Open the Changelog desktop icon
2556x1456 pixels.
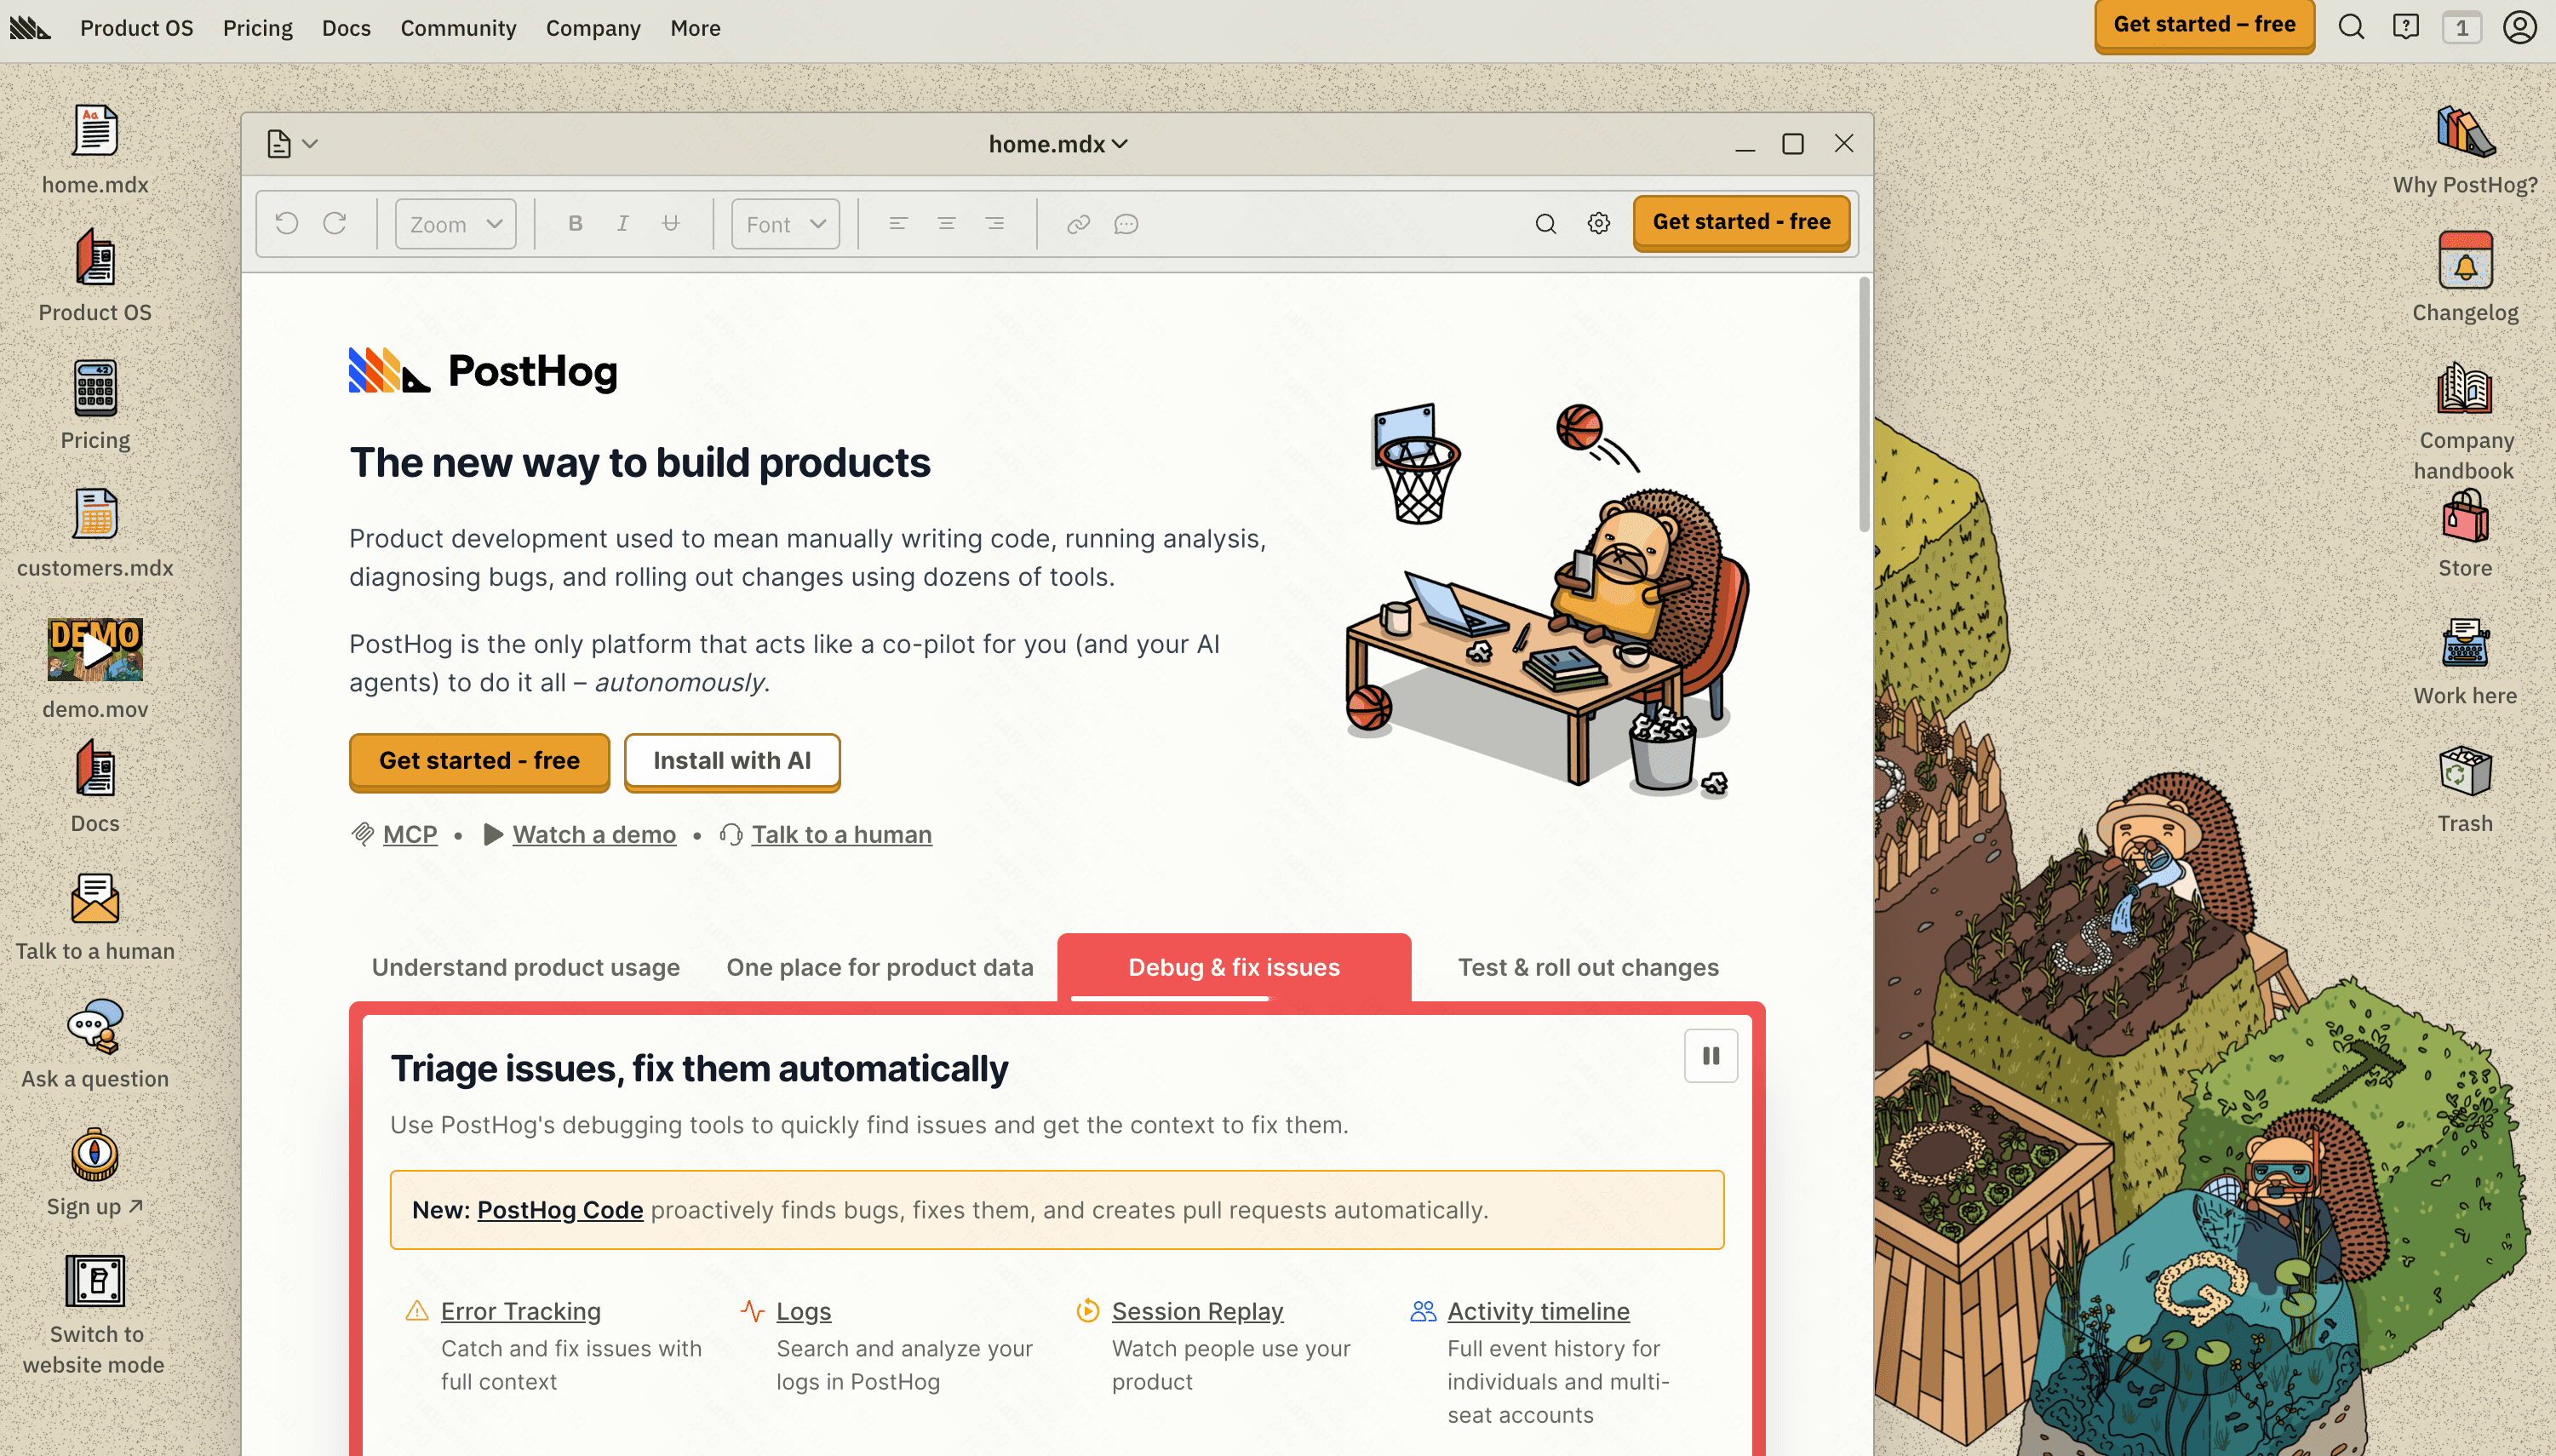coord(2465,259)
